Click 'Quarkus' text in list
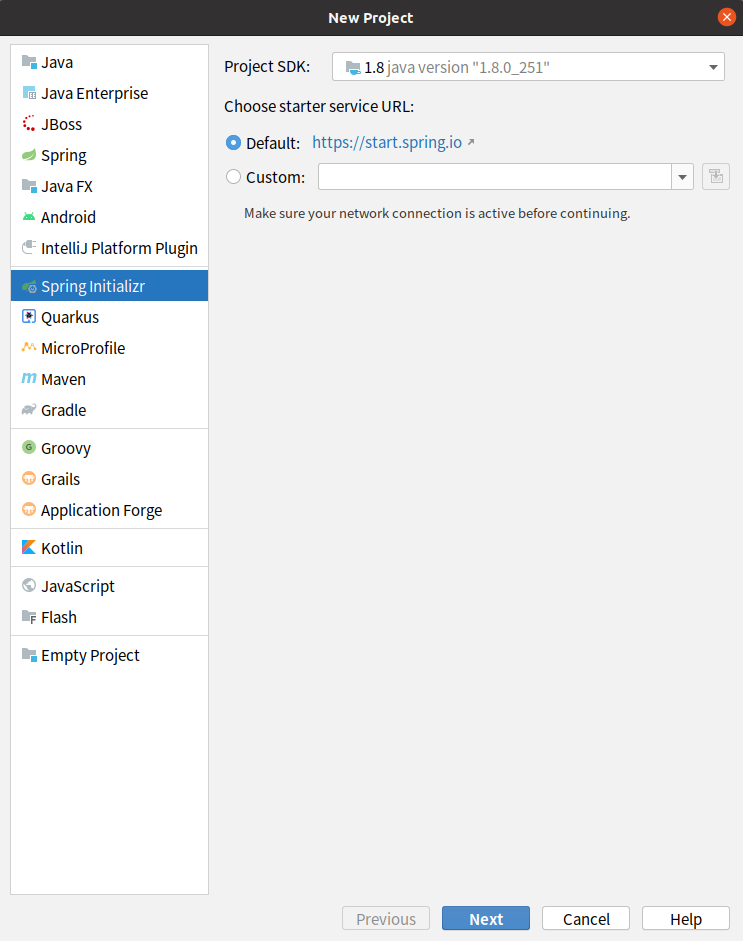The width and height of the screenshot is (743, 941). click(x=70, y=317)
